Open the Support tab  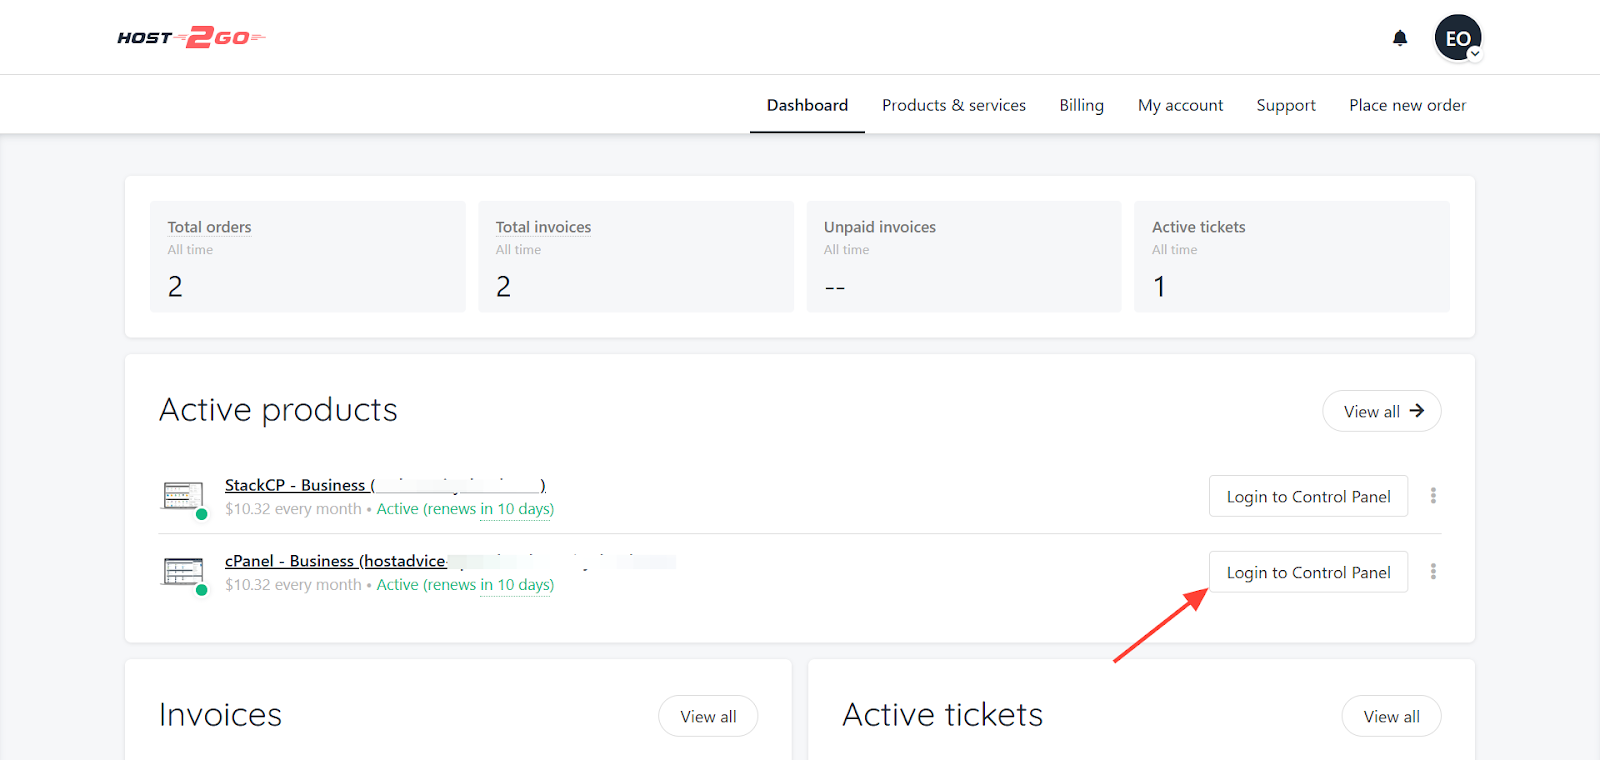tap(1286, 105)
